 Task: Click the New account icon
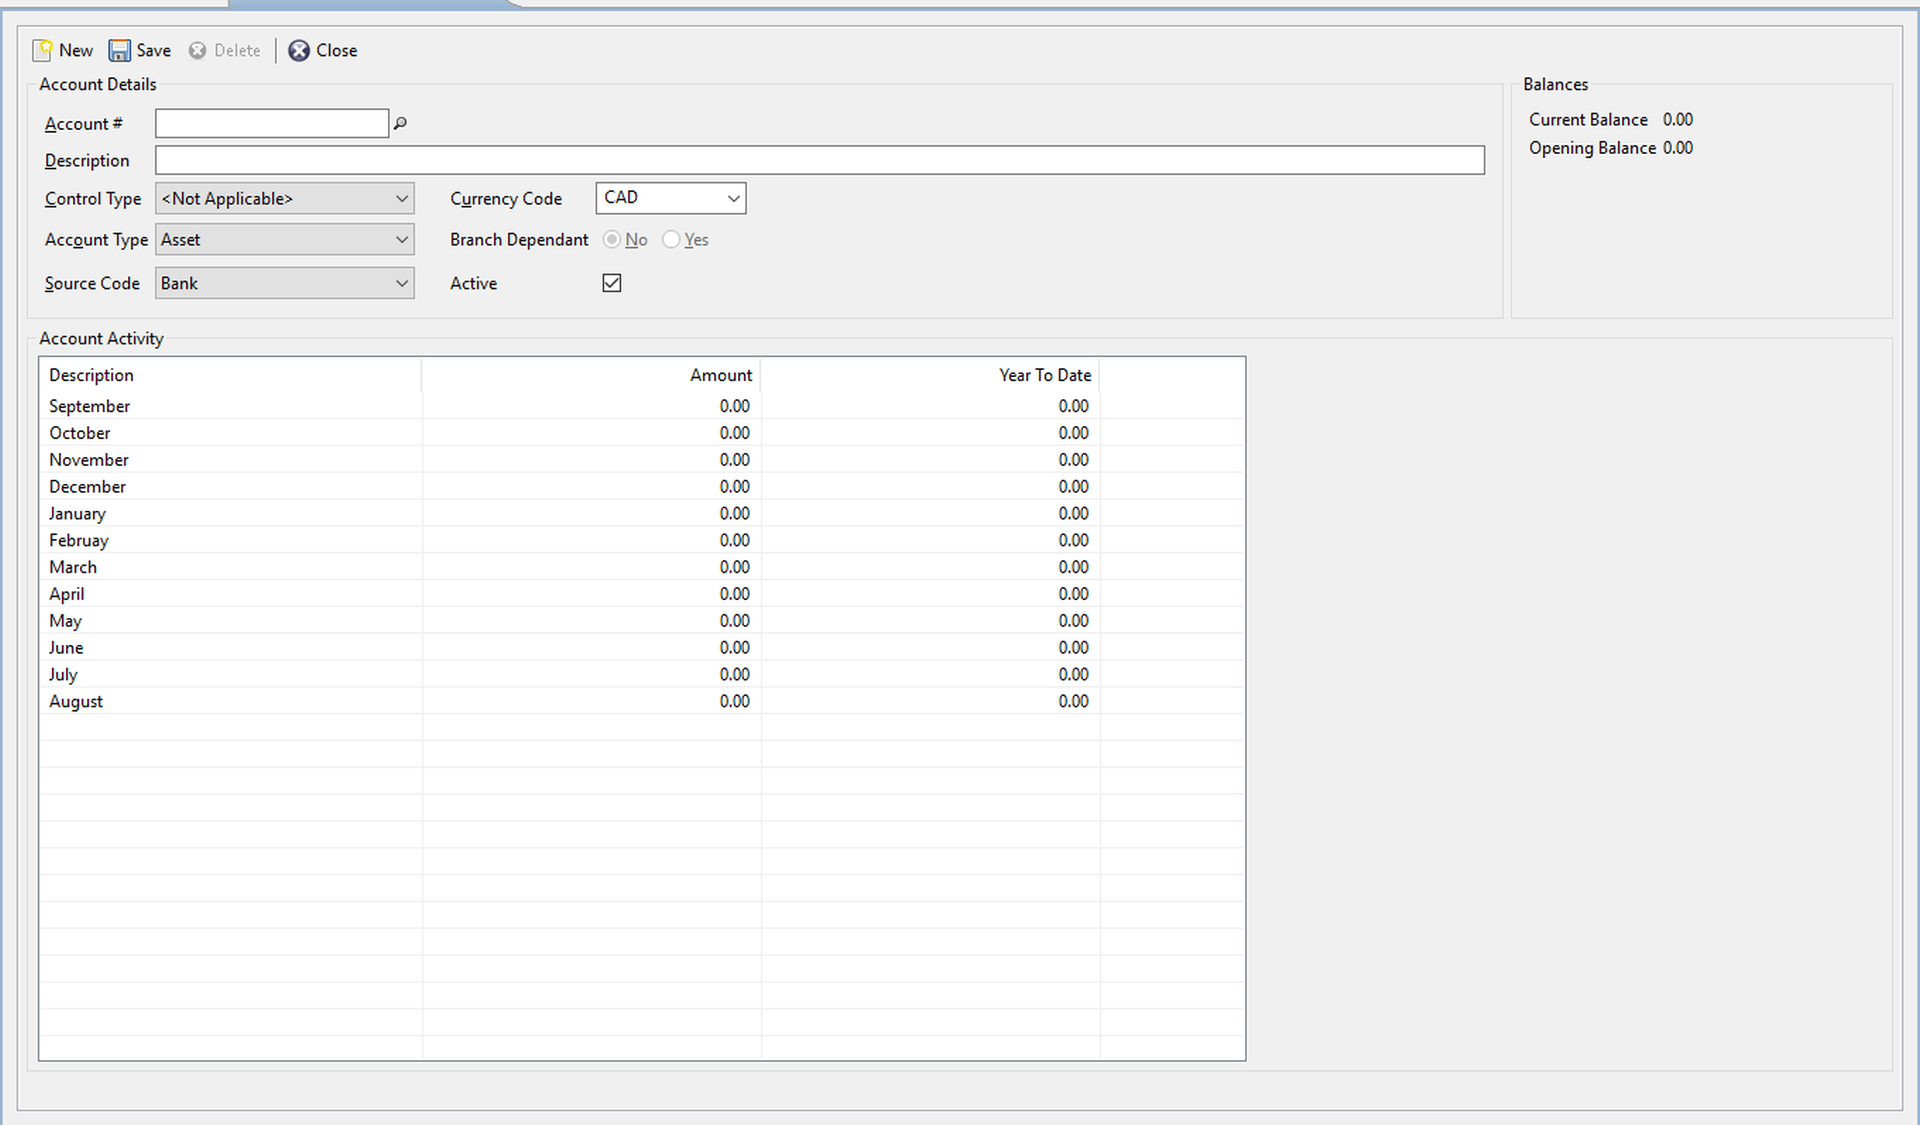click(43, 50)
